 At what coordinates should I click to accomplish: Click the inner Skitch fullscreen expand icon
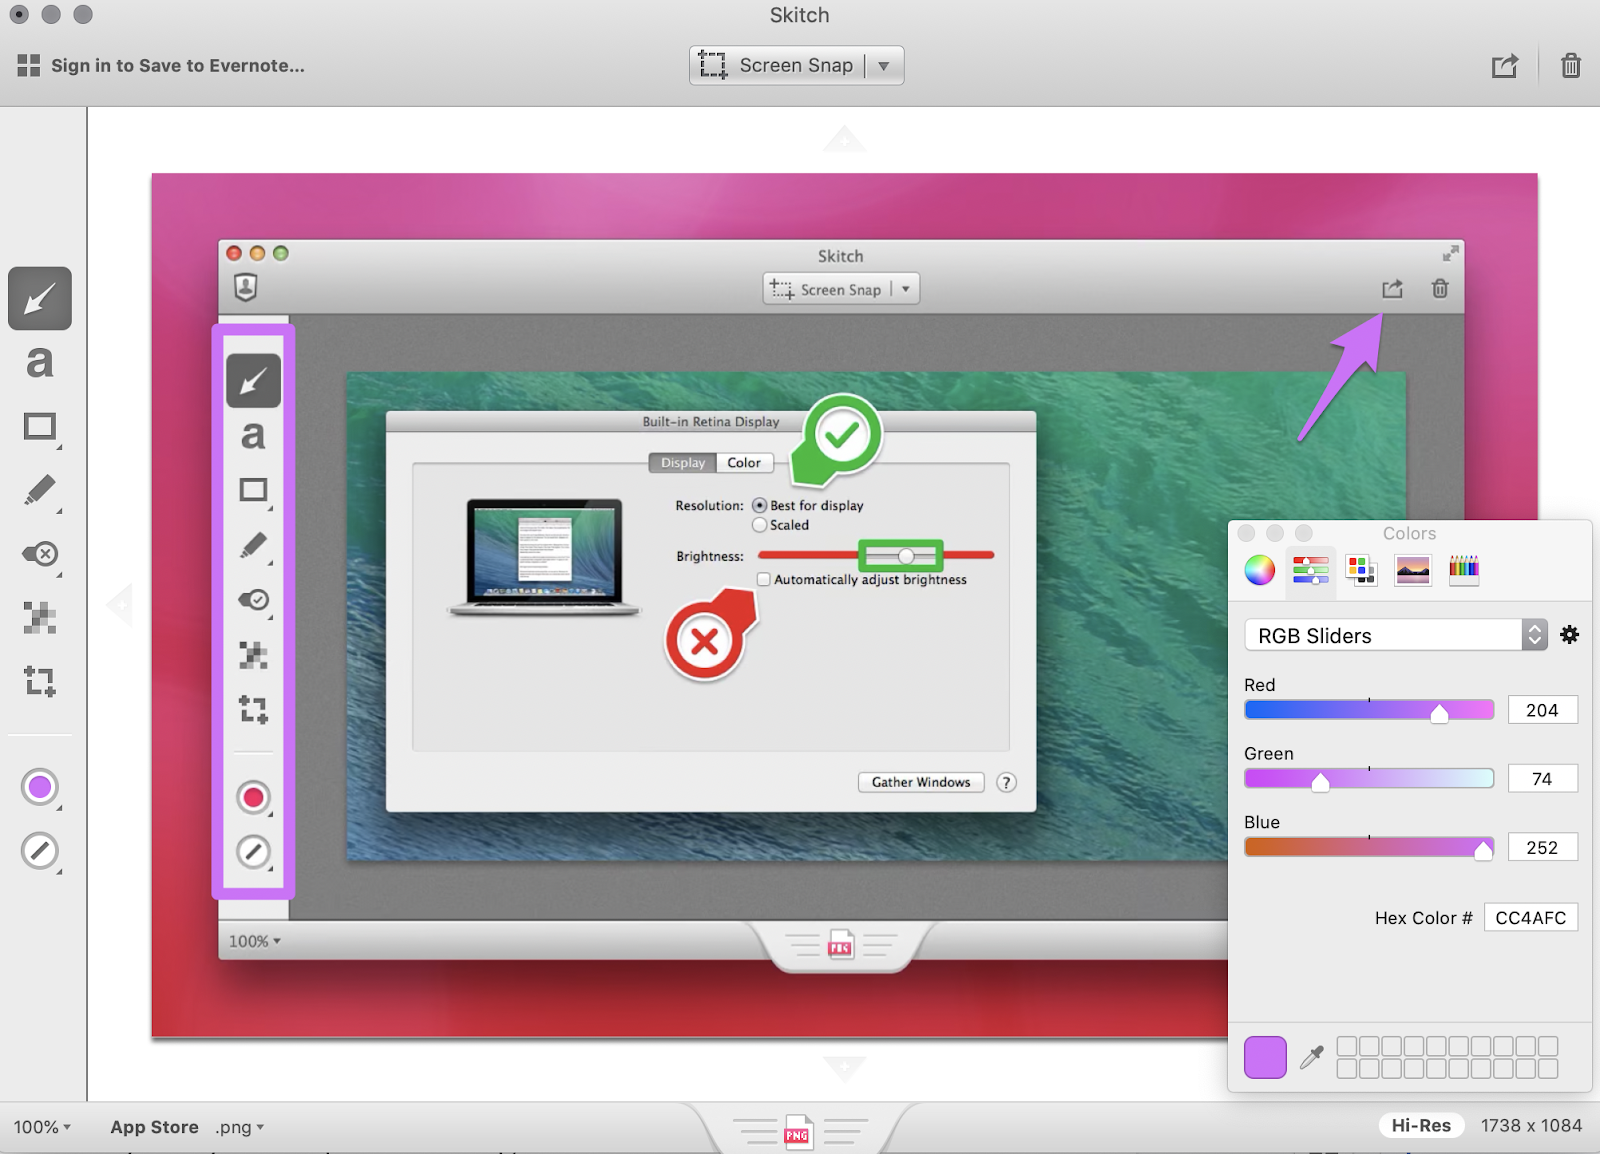click(x=1450, y=253)
